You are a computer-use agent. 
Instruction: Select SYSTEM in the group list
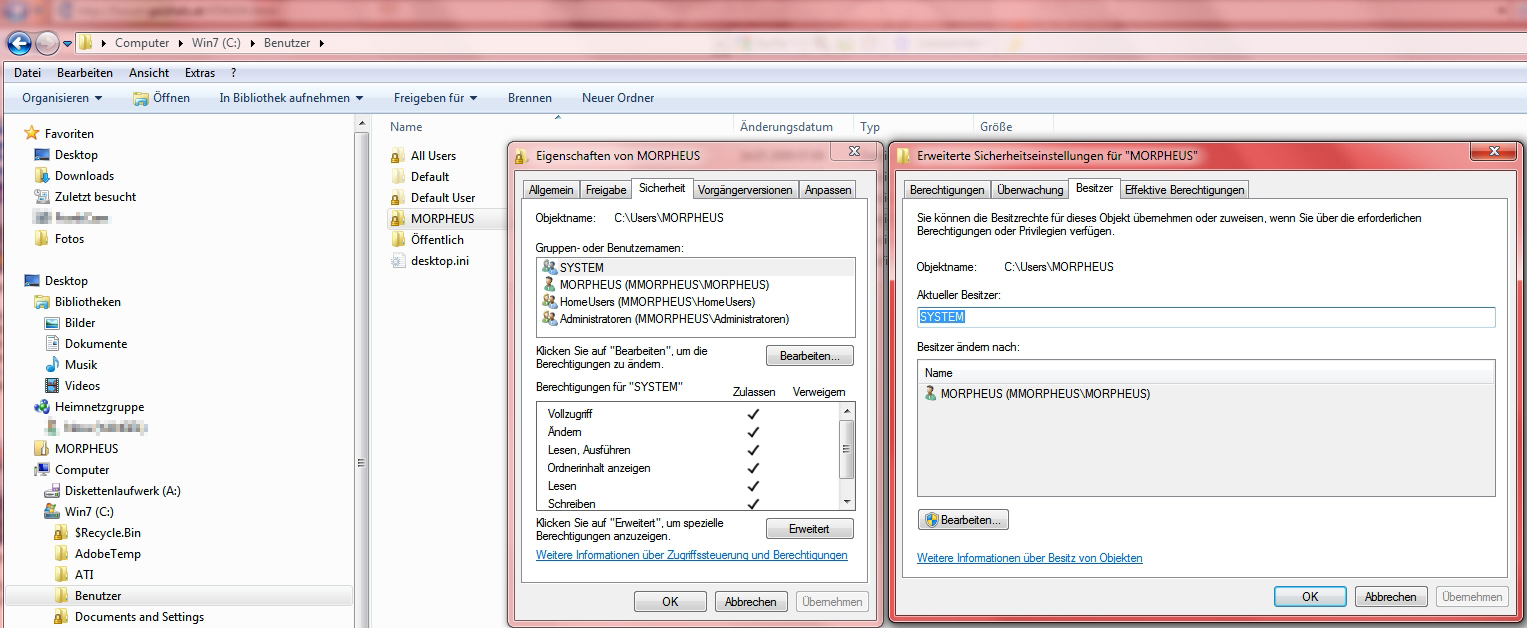click(581, 268)
